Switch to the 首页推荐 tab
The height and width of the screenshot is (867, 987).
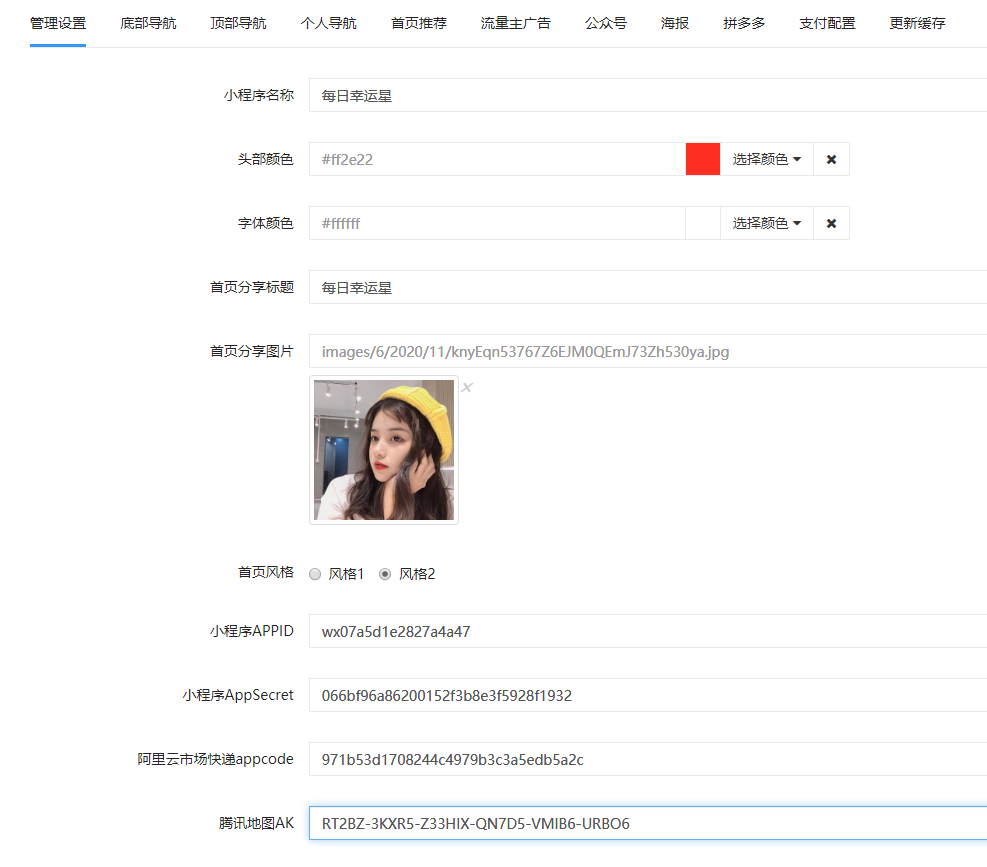pyautogui.click(x=419, y=23)
